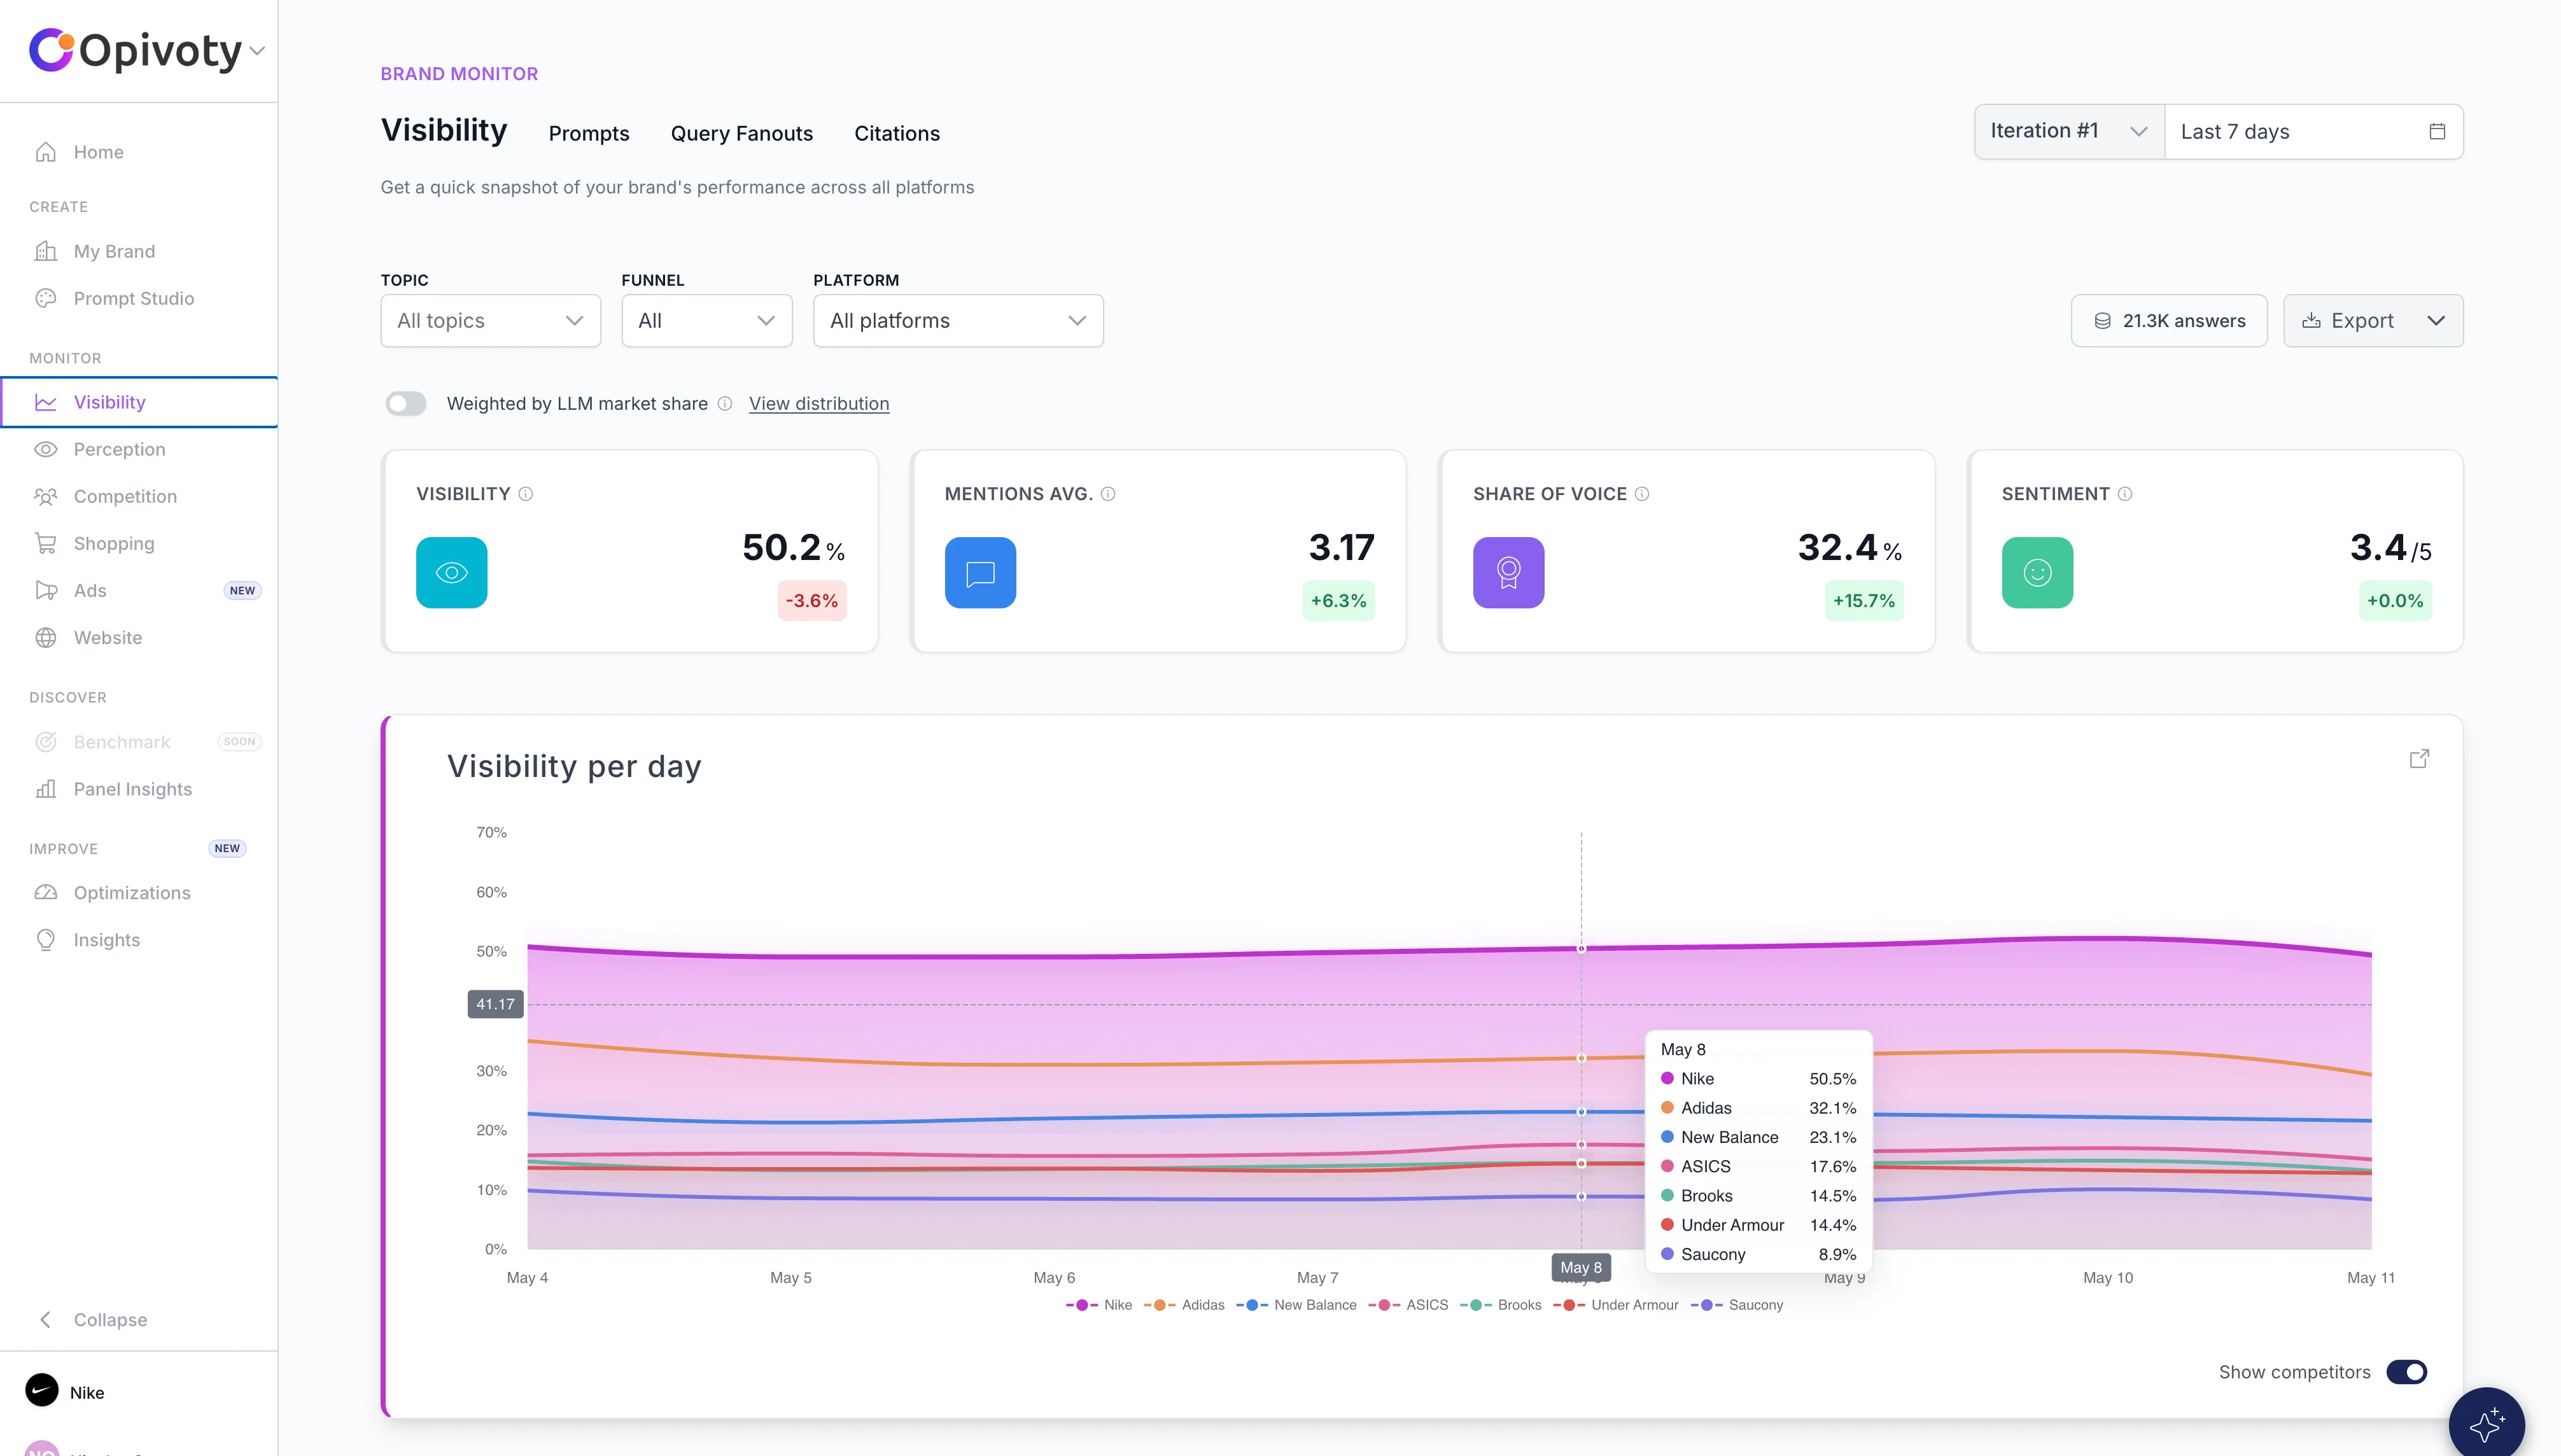The width and height of the screenshot is (2561, 1456).
Task: Toggle Brooks series in chart legend
Action: 1500,1305
